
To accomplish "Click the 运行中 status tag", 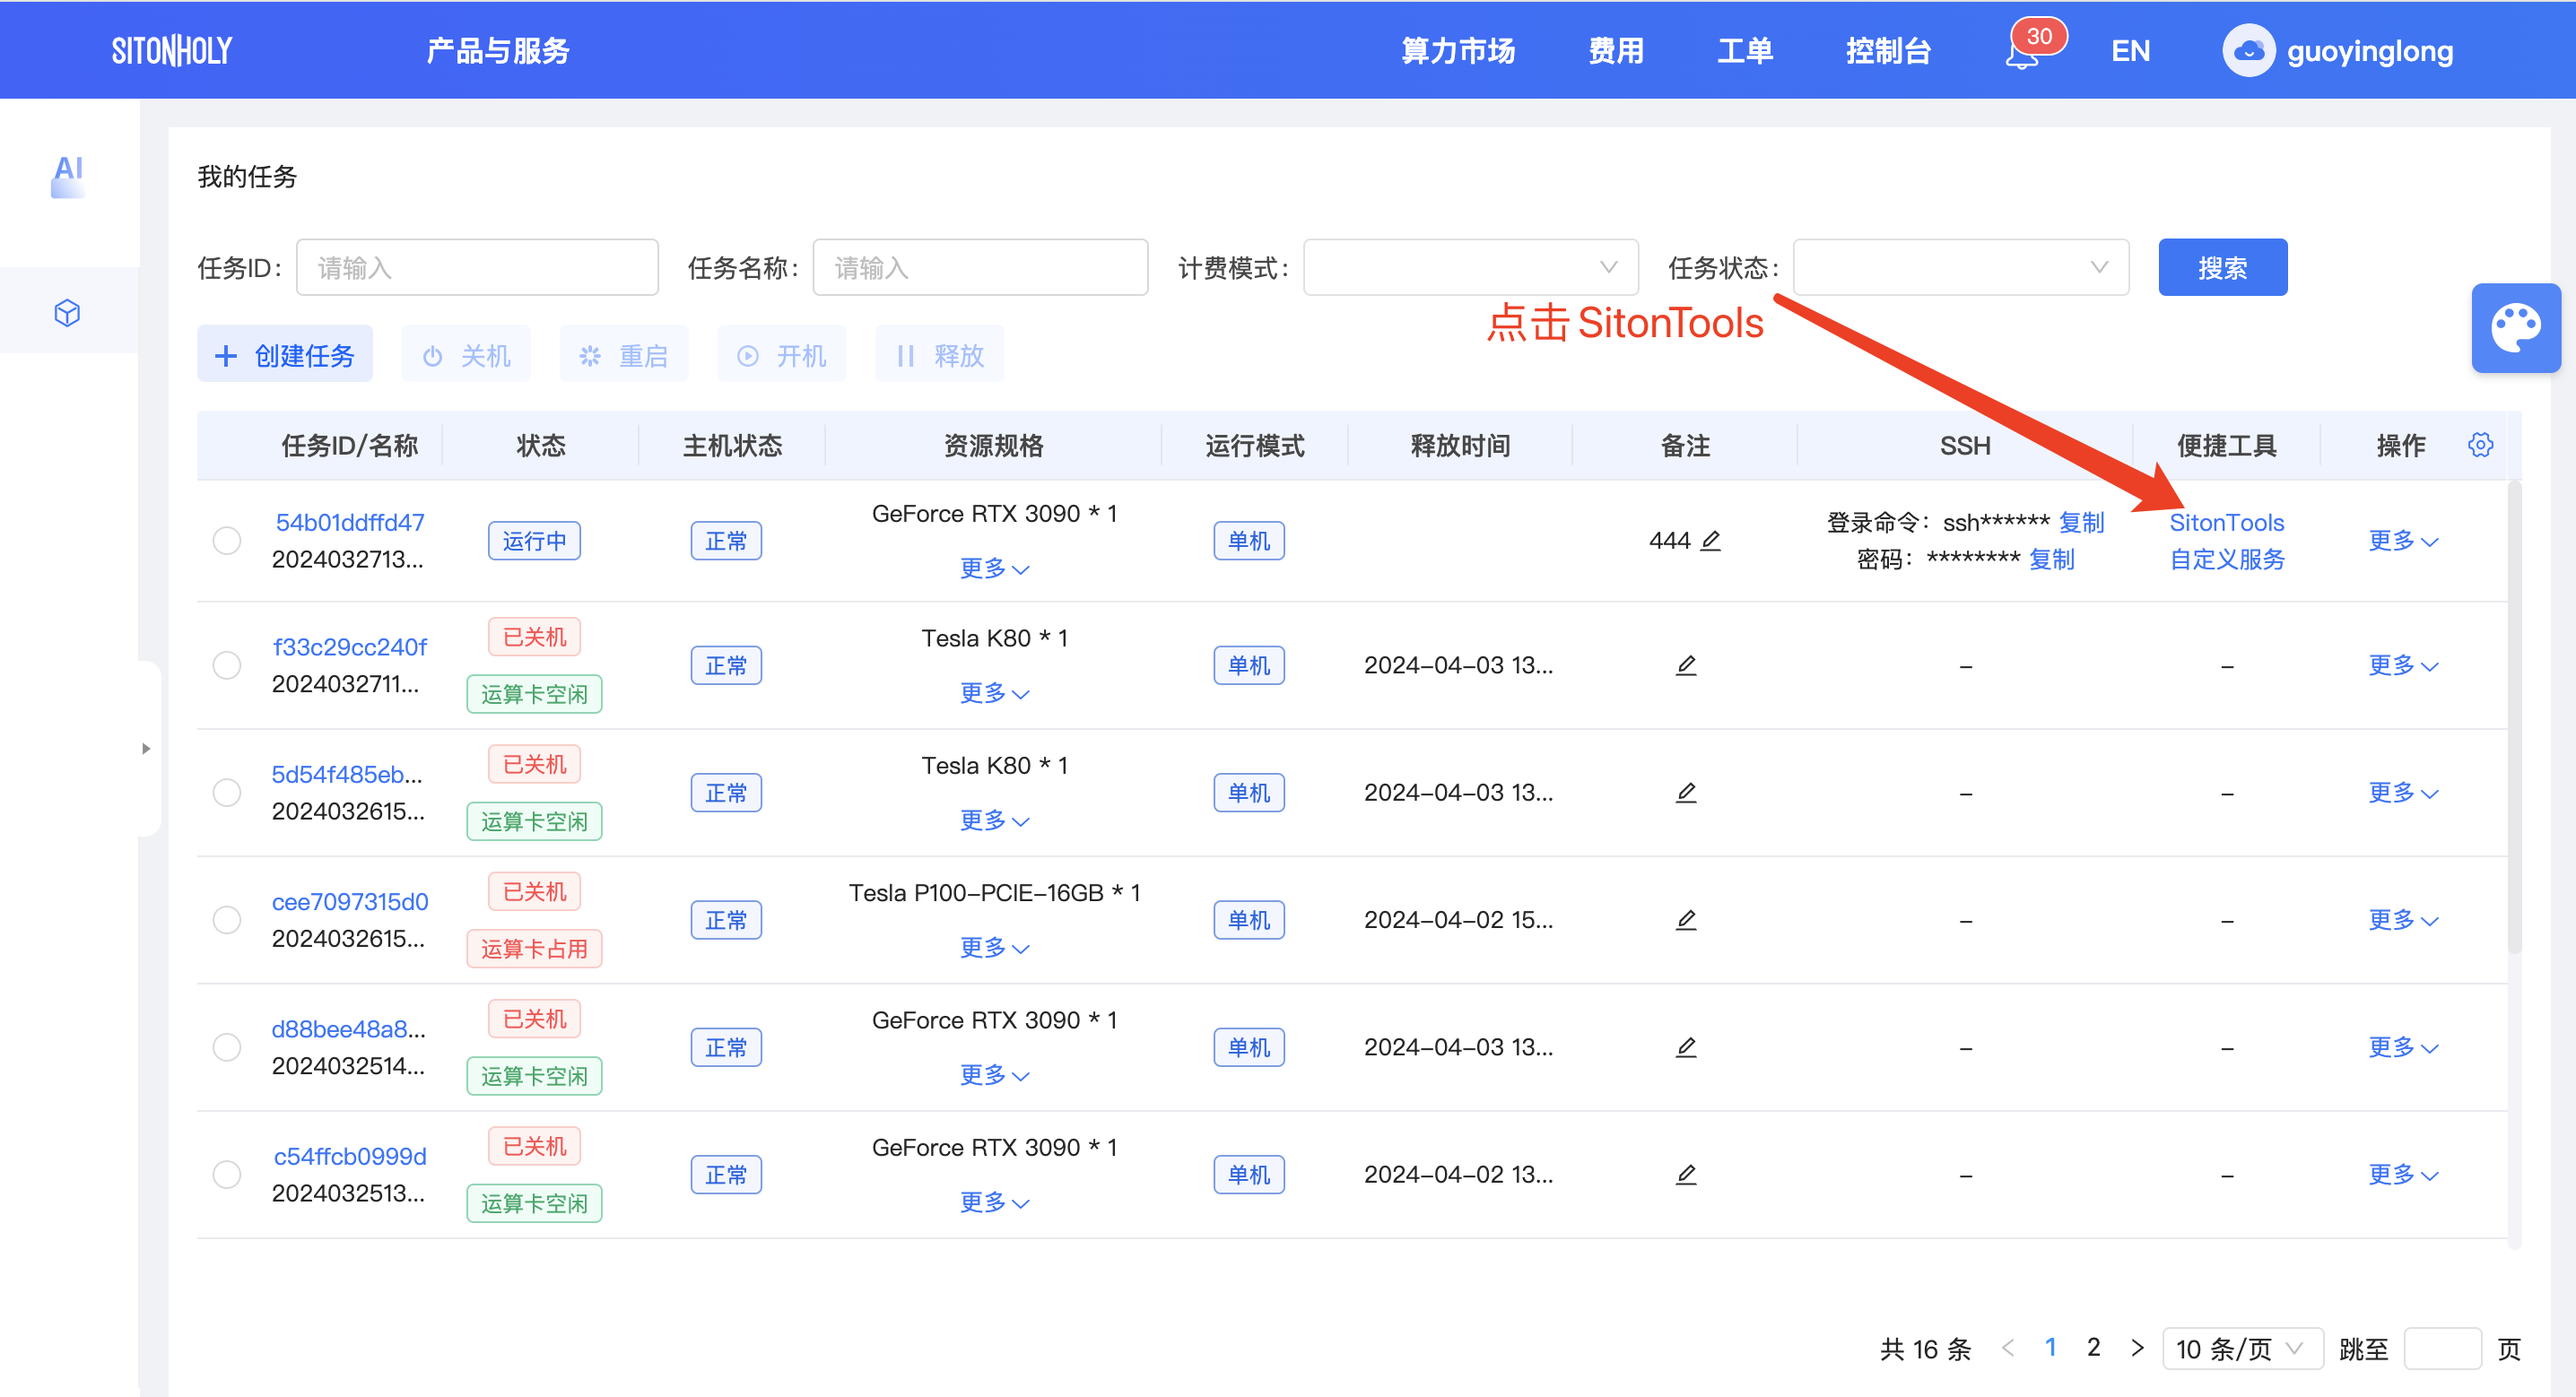I will [x=534, y=541].
